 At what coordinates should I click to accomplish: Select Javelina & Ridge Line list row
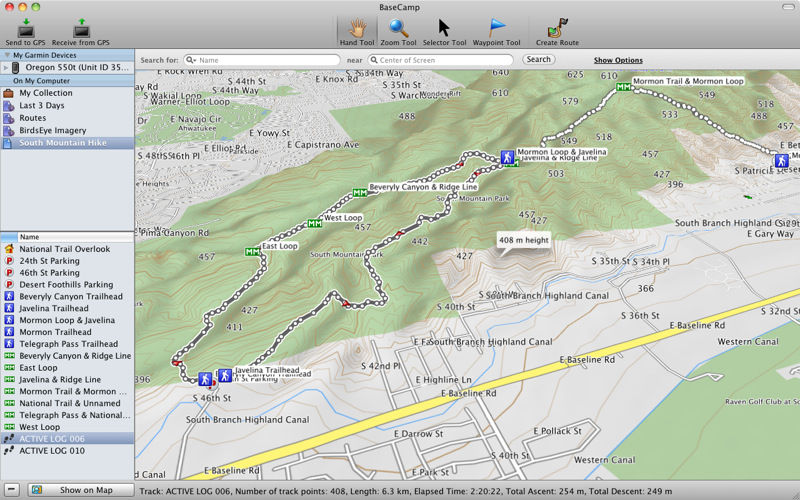click(67, 380)
